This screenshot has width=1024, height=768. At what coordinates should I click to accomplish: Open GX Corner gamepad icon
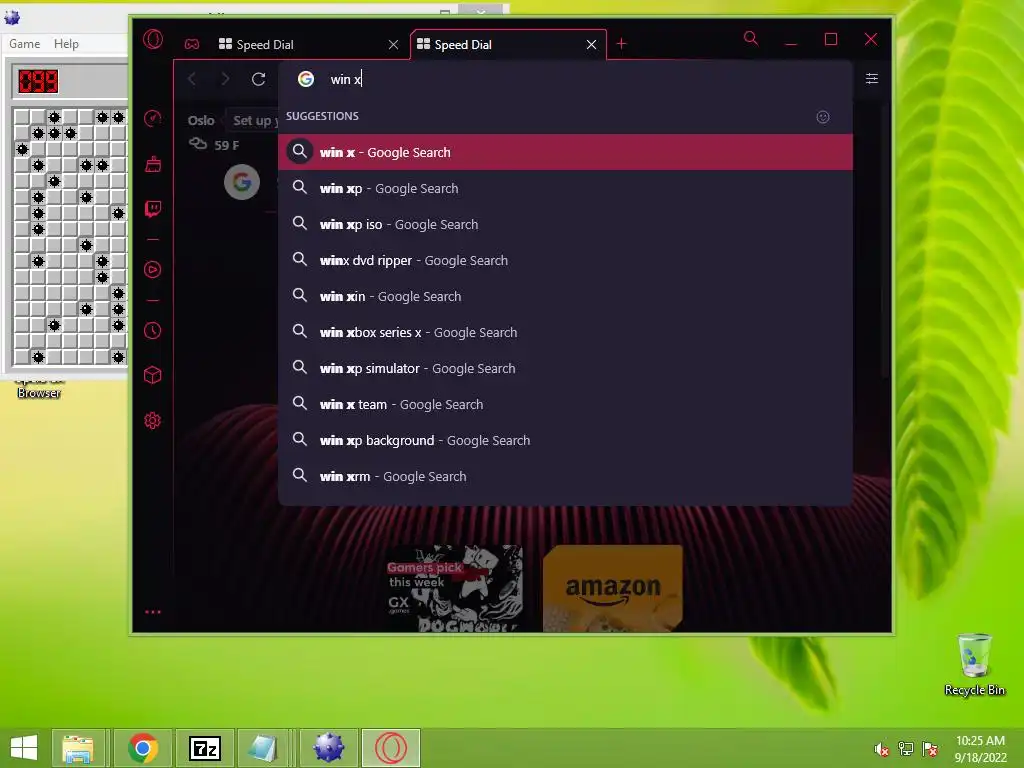pyautogui.click(x=191, y=44)
